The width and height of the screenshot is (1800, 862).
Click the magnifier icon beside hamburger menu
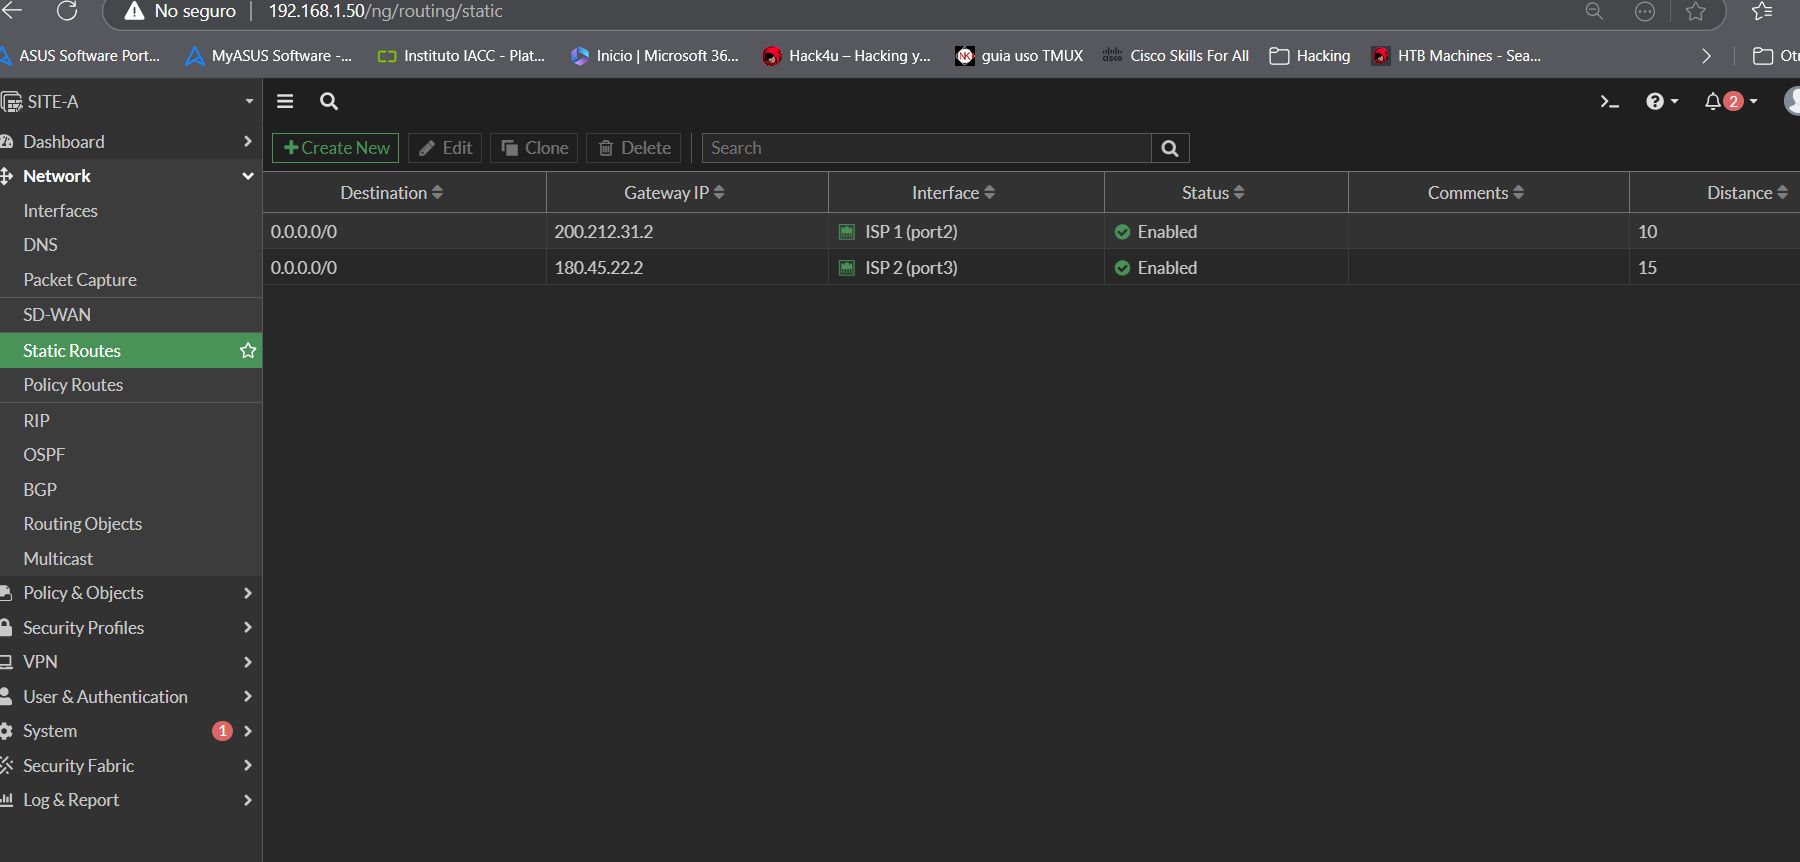click(x=328, y=101)
